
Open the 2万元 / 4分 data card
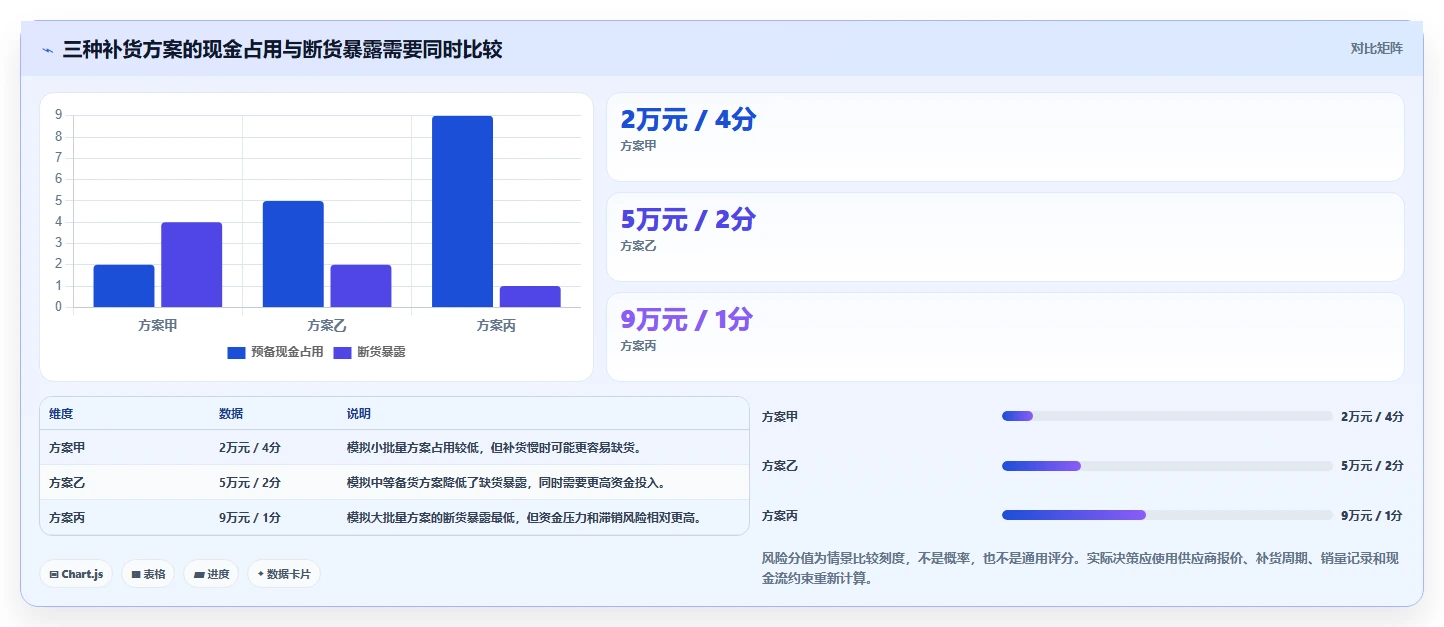[x=1005, y=137]
